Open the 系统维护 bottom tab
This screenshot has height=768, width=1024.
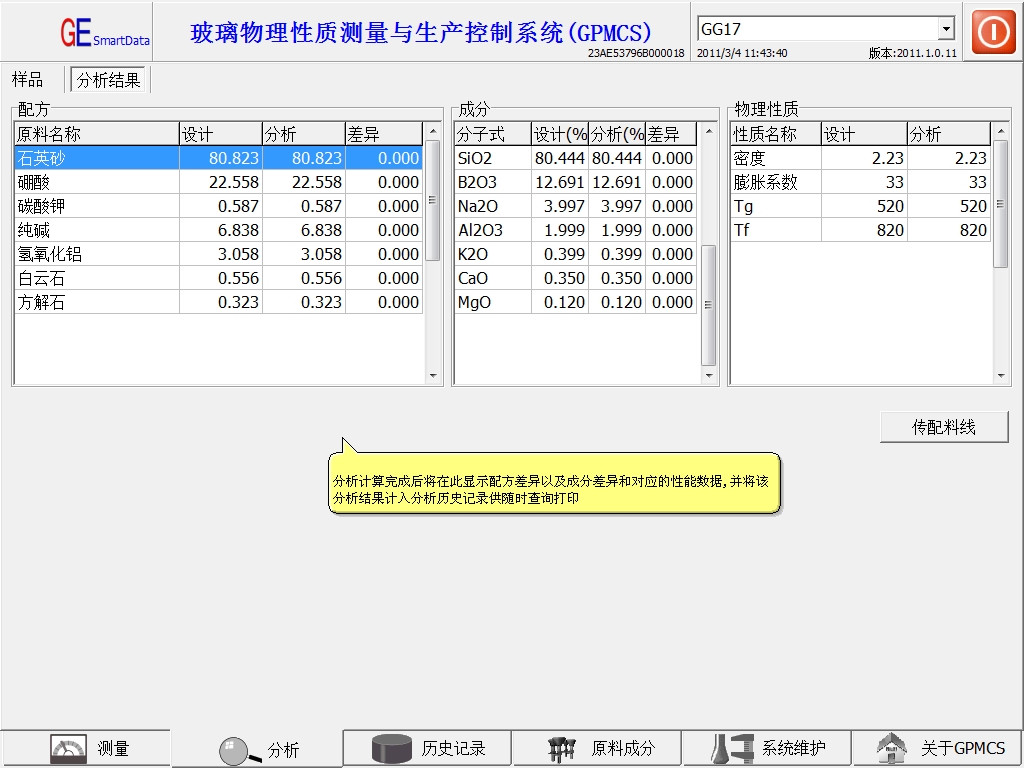tap(767, 748)
